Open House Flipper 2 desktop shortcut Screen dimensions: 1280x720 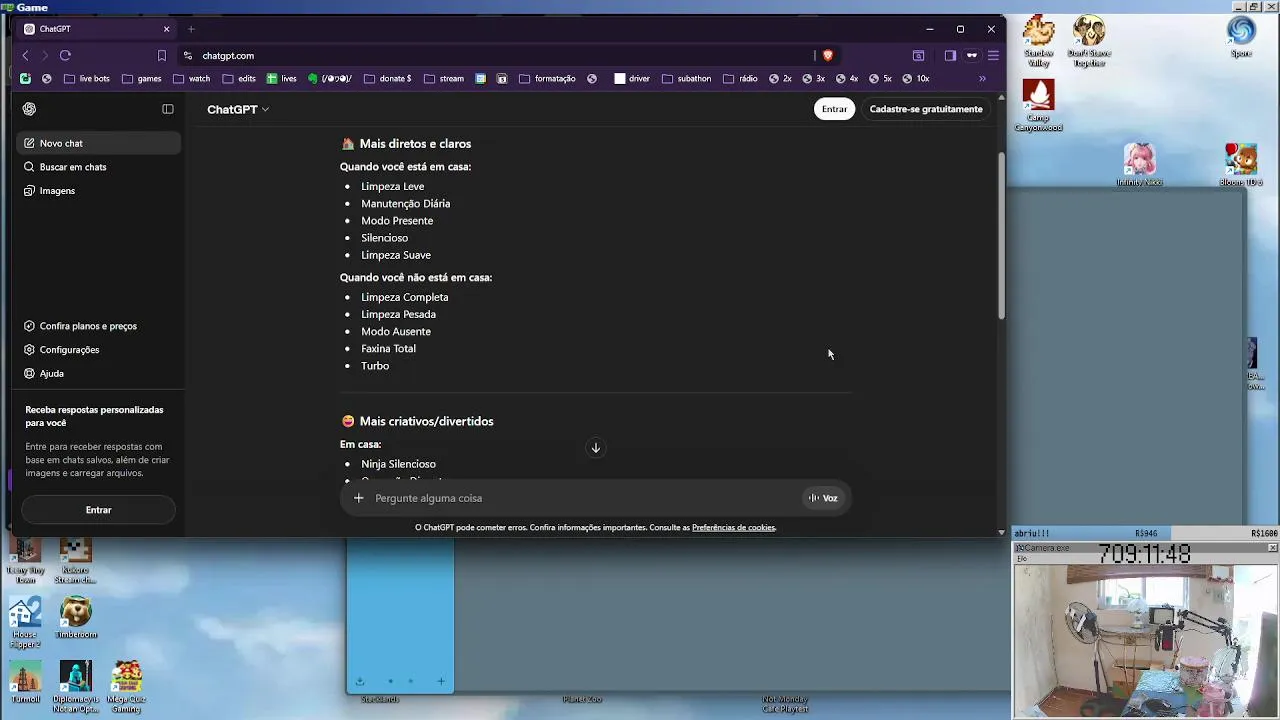click(25, 623)
